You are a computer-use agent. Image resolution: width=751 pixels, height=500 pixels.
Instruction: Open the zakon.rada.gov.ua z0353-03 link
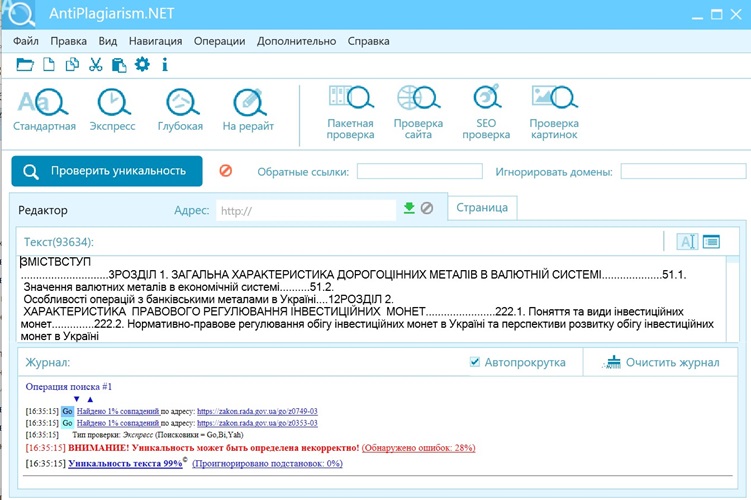(x=257, y=423)
